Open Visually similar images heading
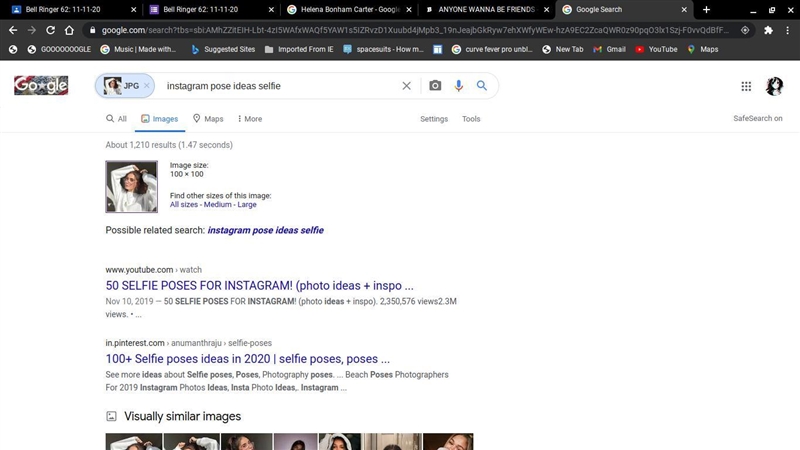The image size is (800, 450). 182,416
